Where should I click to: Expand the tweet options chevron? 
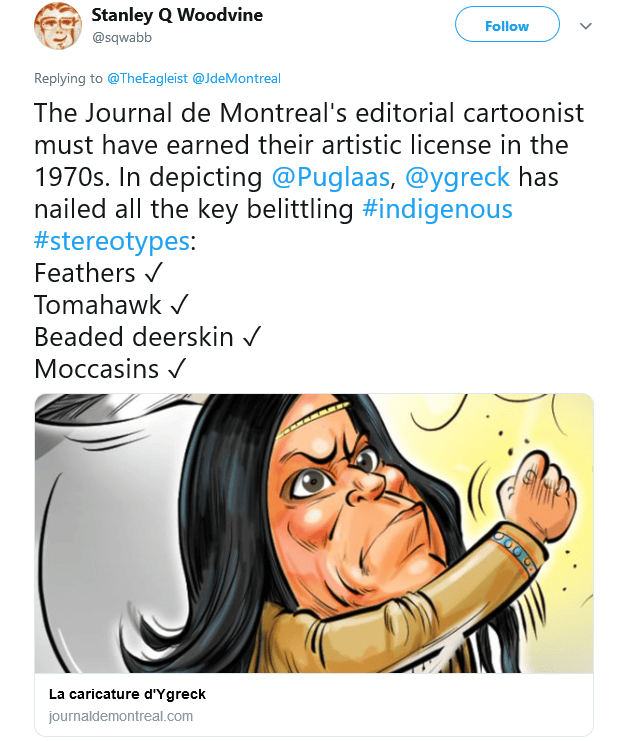[x=586, y=26]
